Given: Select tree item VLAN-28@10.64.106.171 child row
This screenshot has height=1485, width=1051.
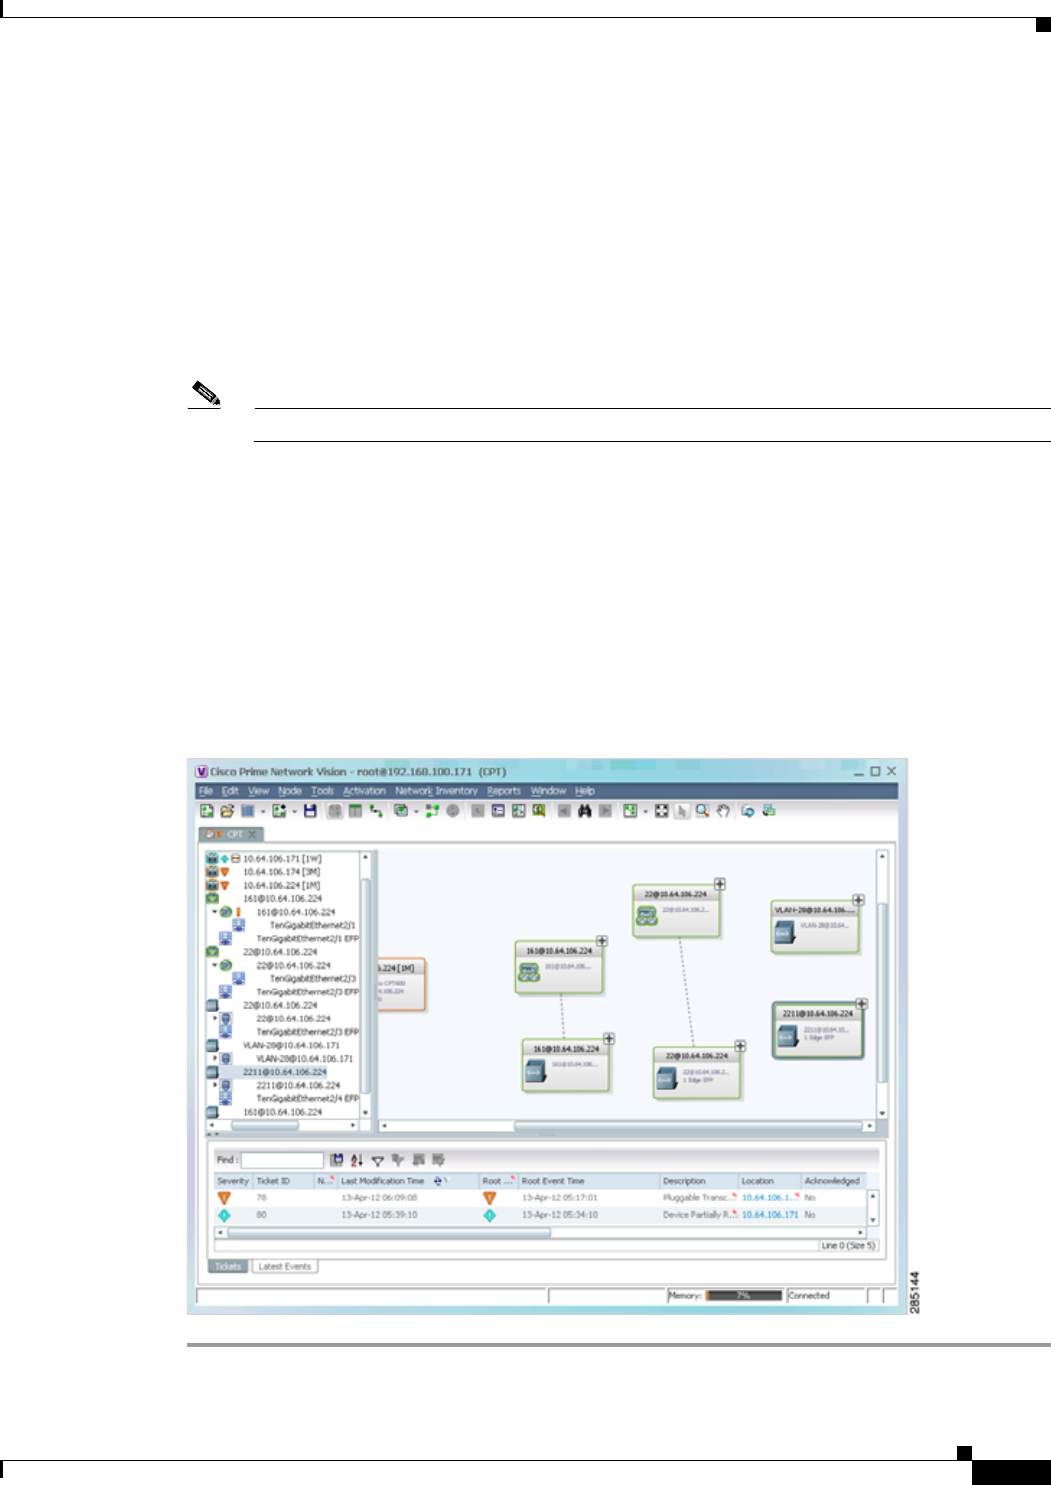Looking at the screenshot, I should click(305, 1058).
